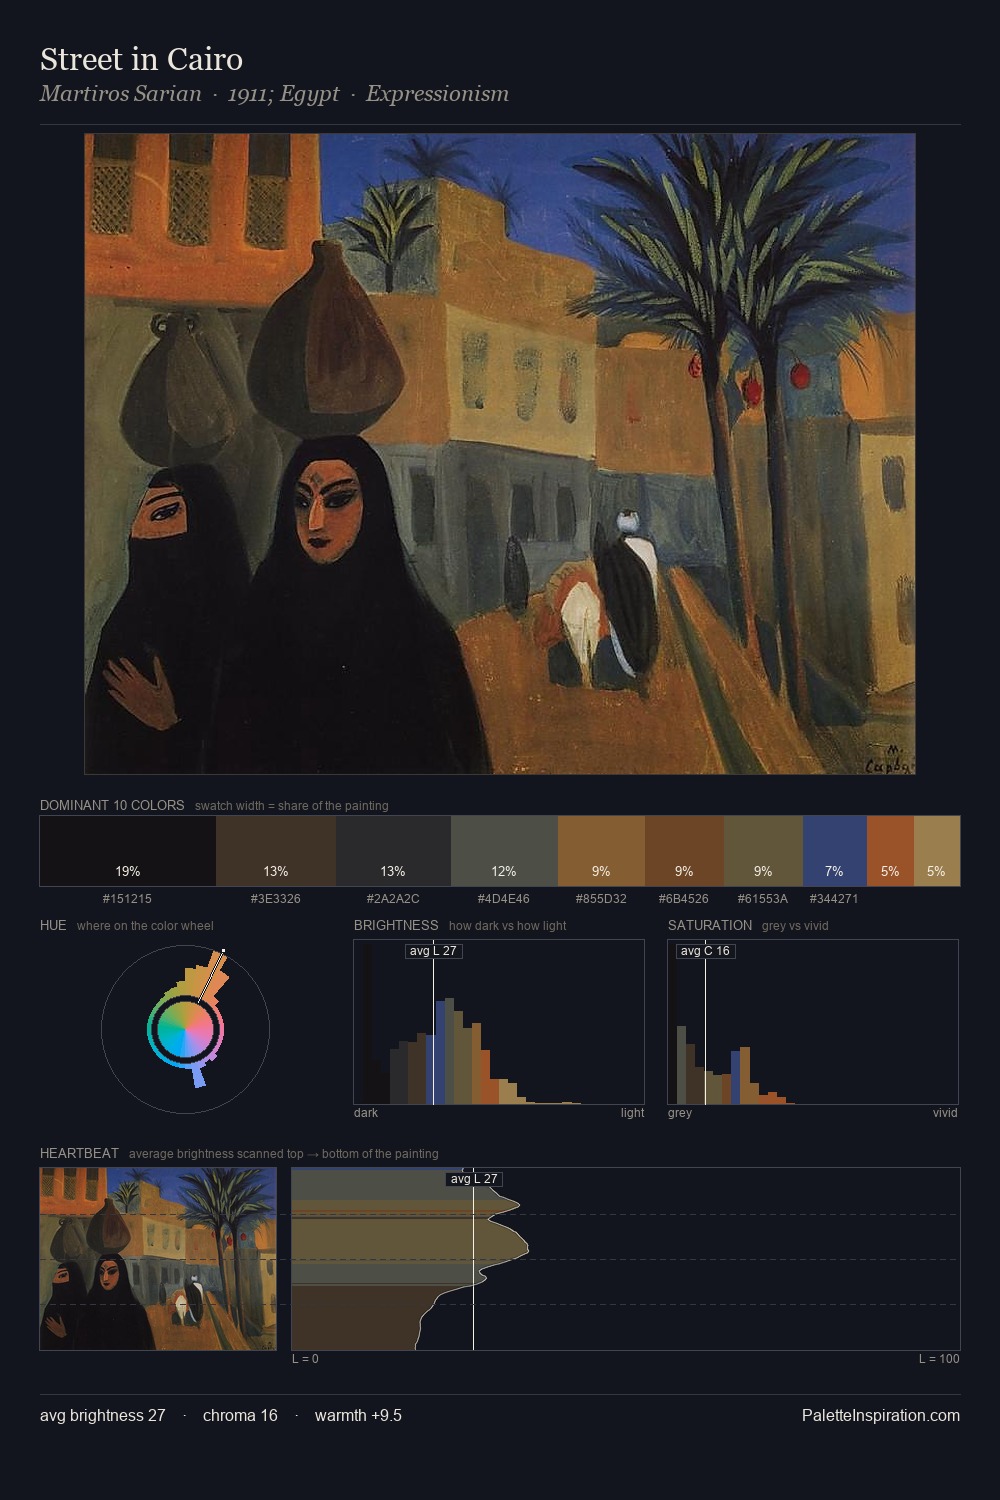
Task: Pick the #61553A olive swatch
Action: (x=763, y=851)
